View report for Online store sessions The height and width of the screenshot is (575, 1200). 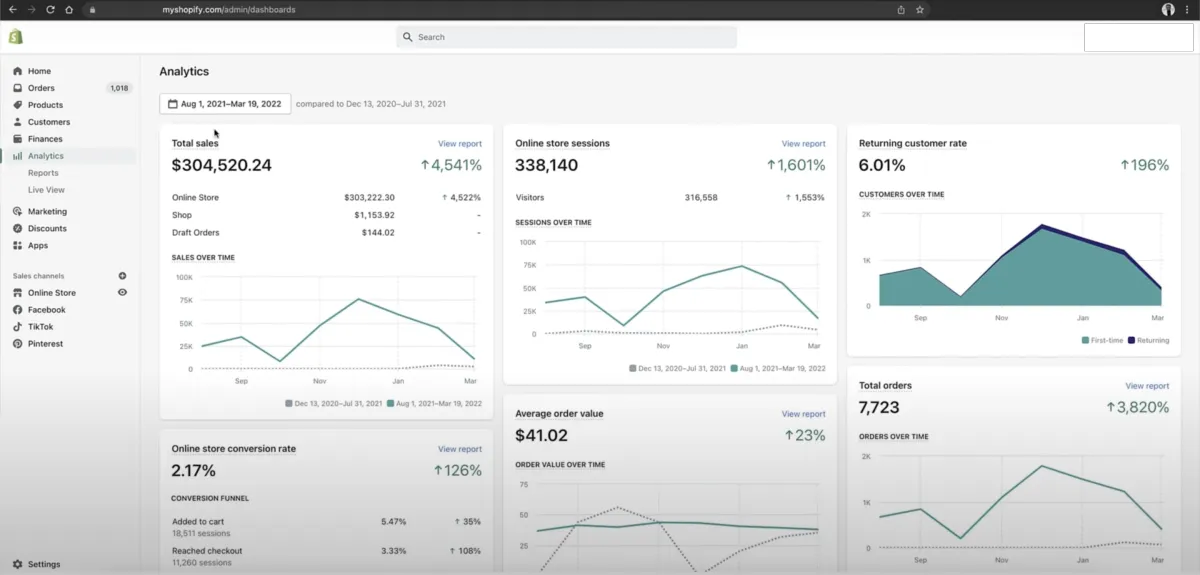(x=803, y=144)
